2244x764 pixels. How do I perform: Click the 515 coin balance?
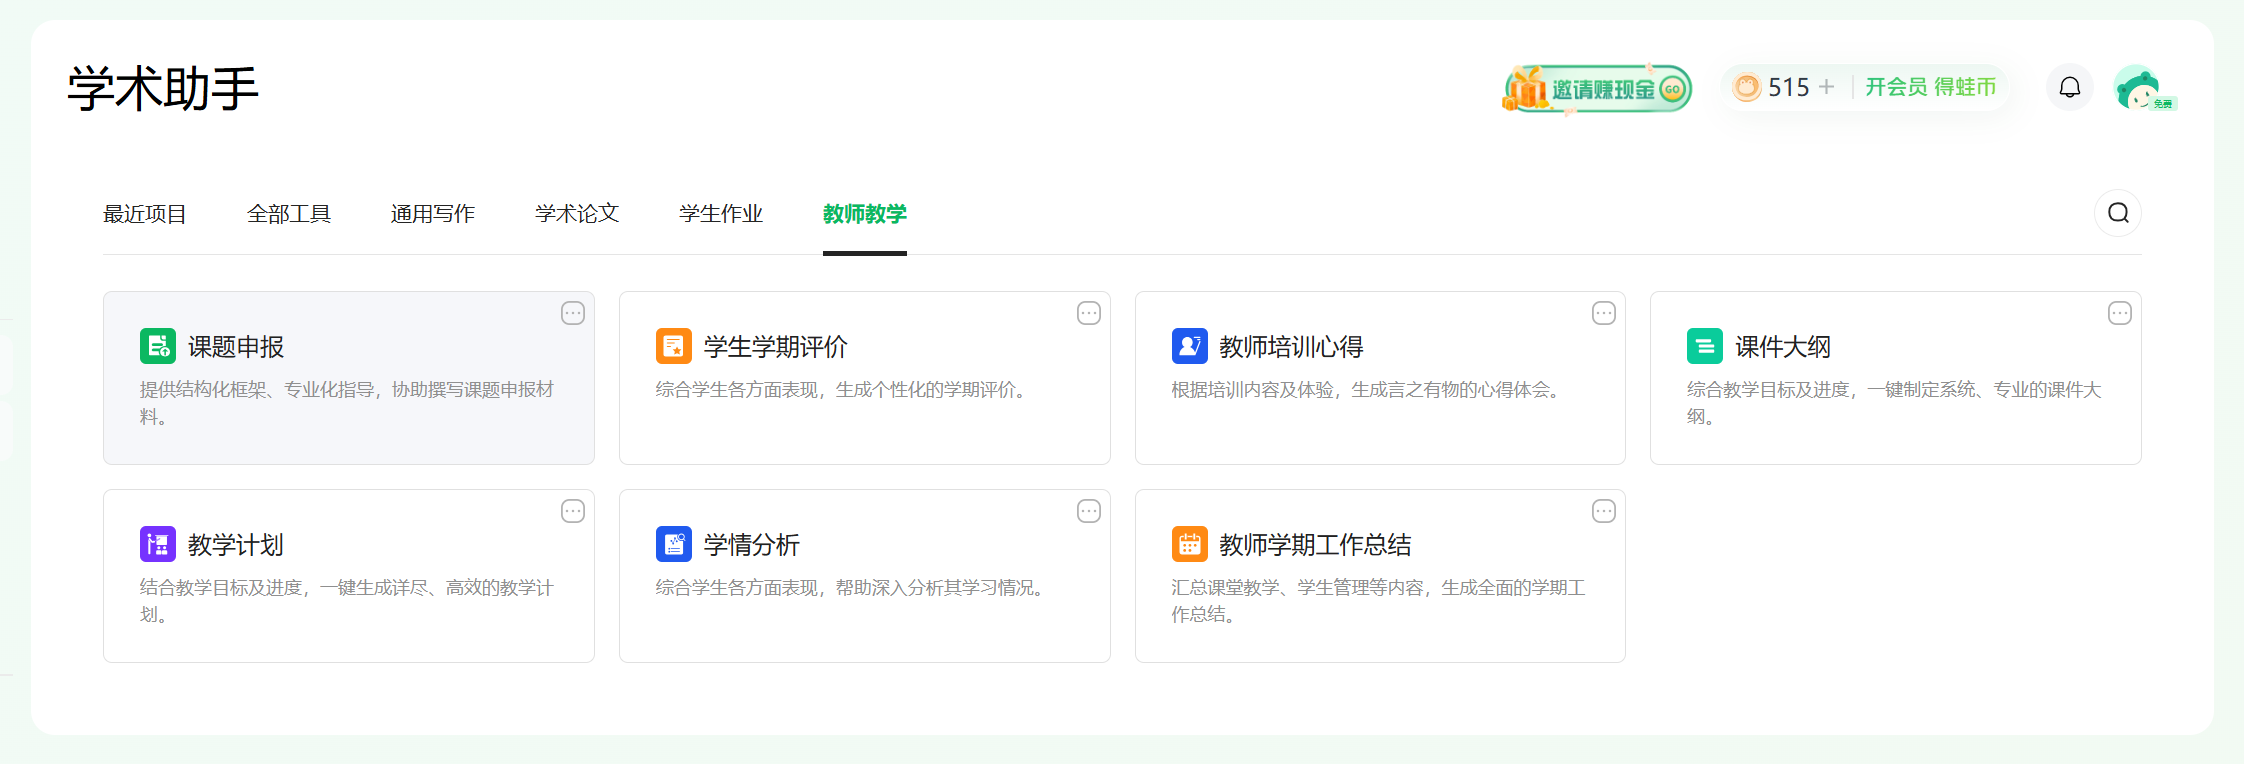1789,87
